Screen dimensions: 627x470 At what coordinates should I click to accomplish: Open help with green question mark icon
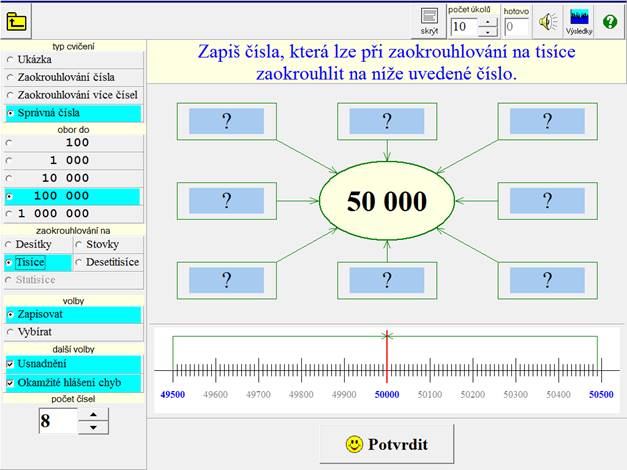[x=609, y=21]
